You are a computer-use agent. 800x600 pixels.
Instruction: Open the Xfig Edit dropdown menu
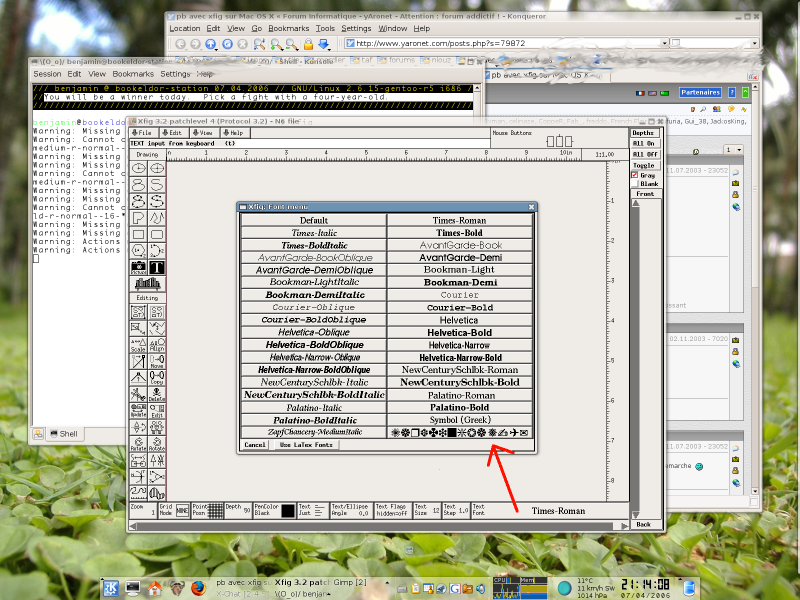pos(172,133)
